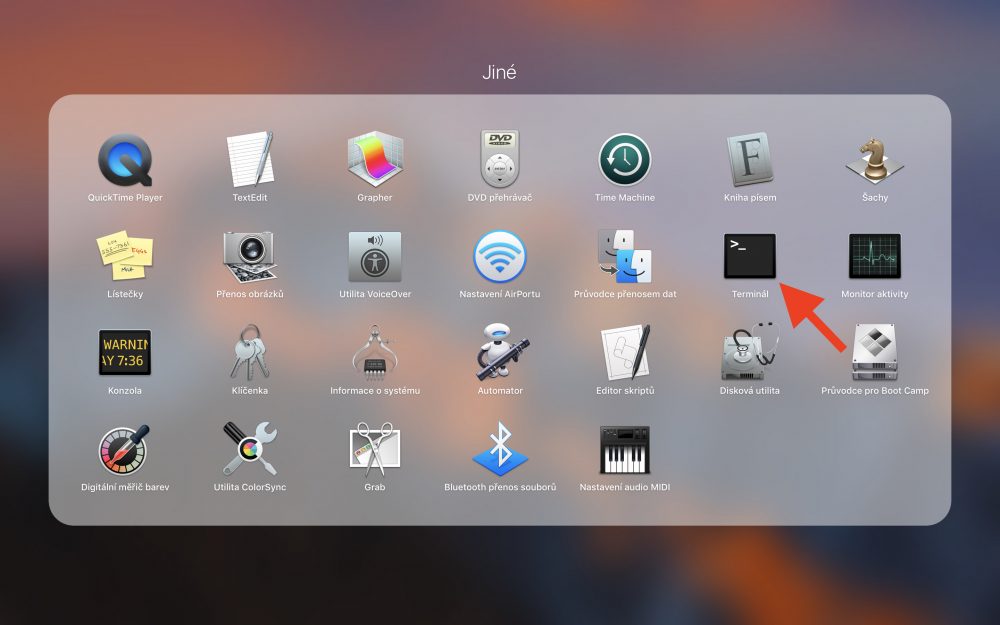Launch Digitální měřič barev
This screenshot has height=625, width=1000.
[x=124, y=455]
